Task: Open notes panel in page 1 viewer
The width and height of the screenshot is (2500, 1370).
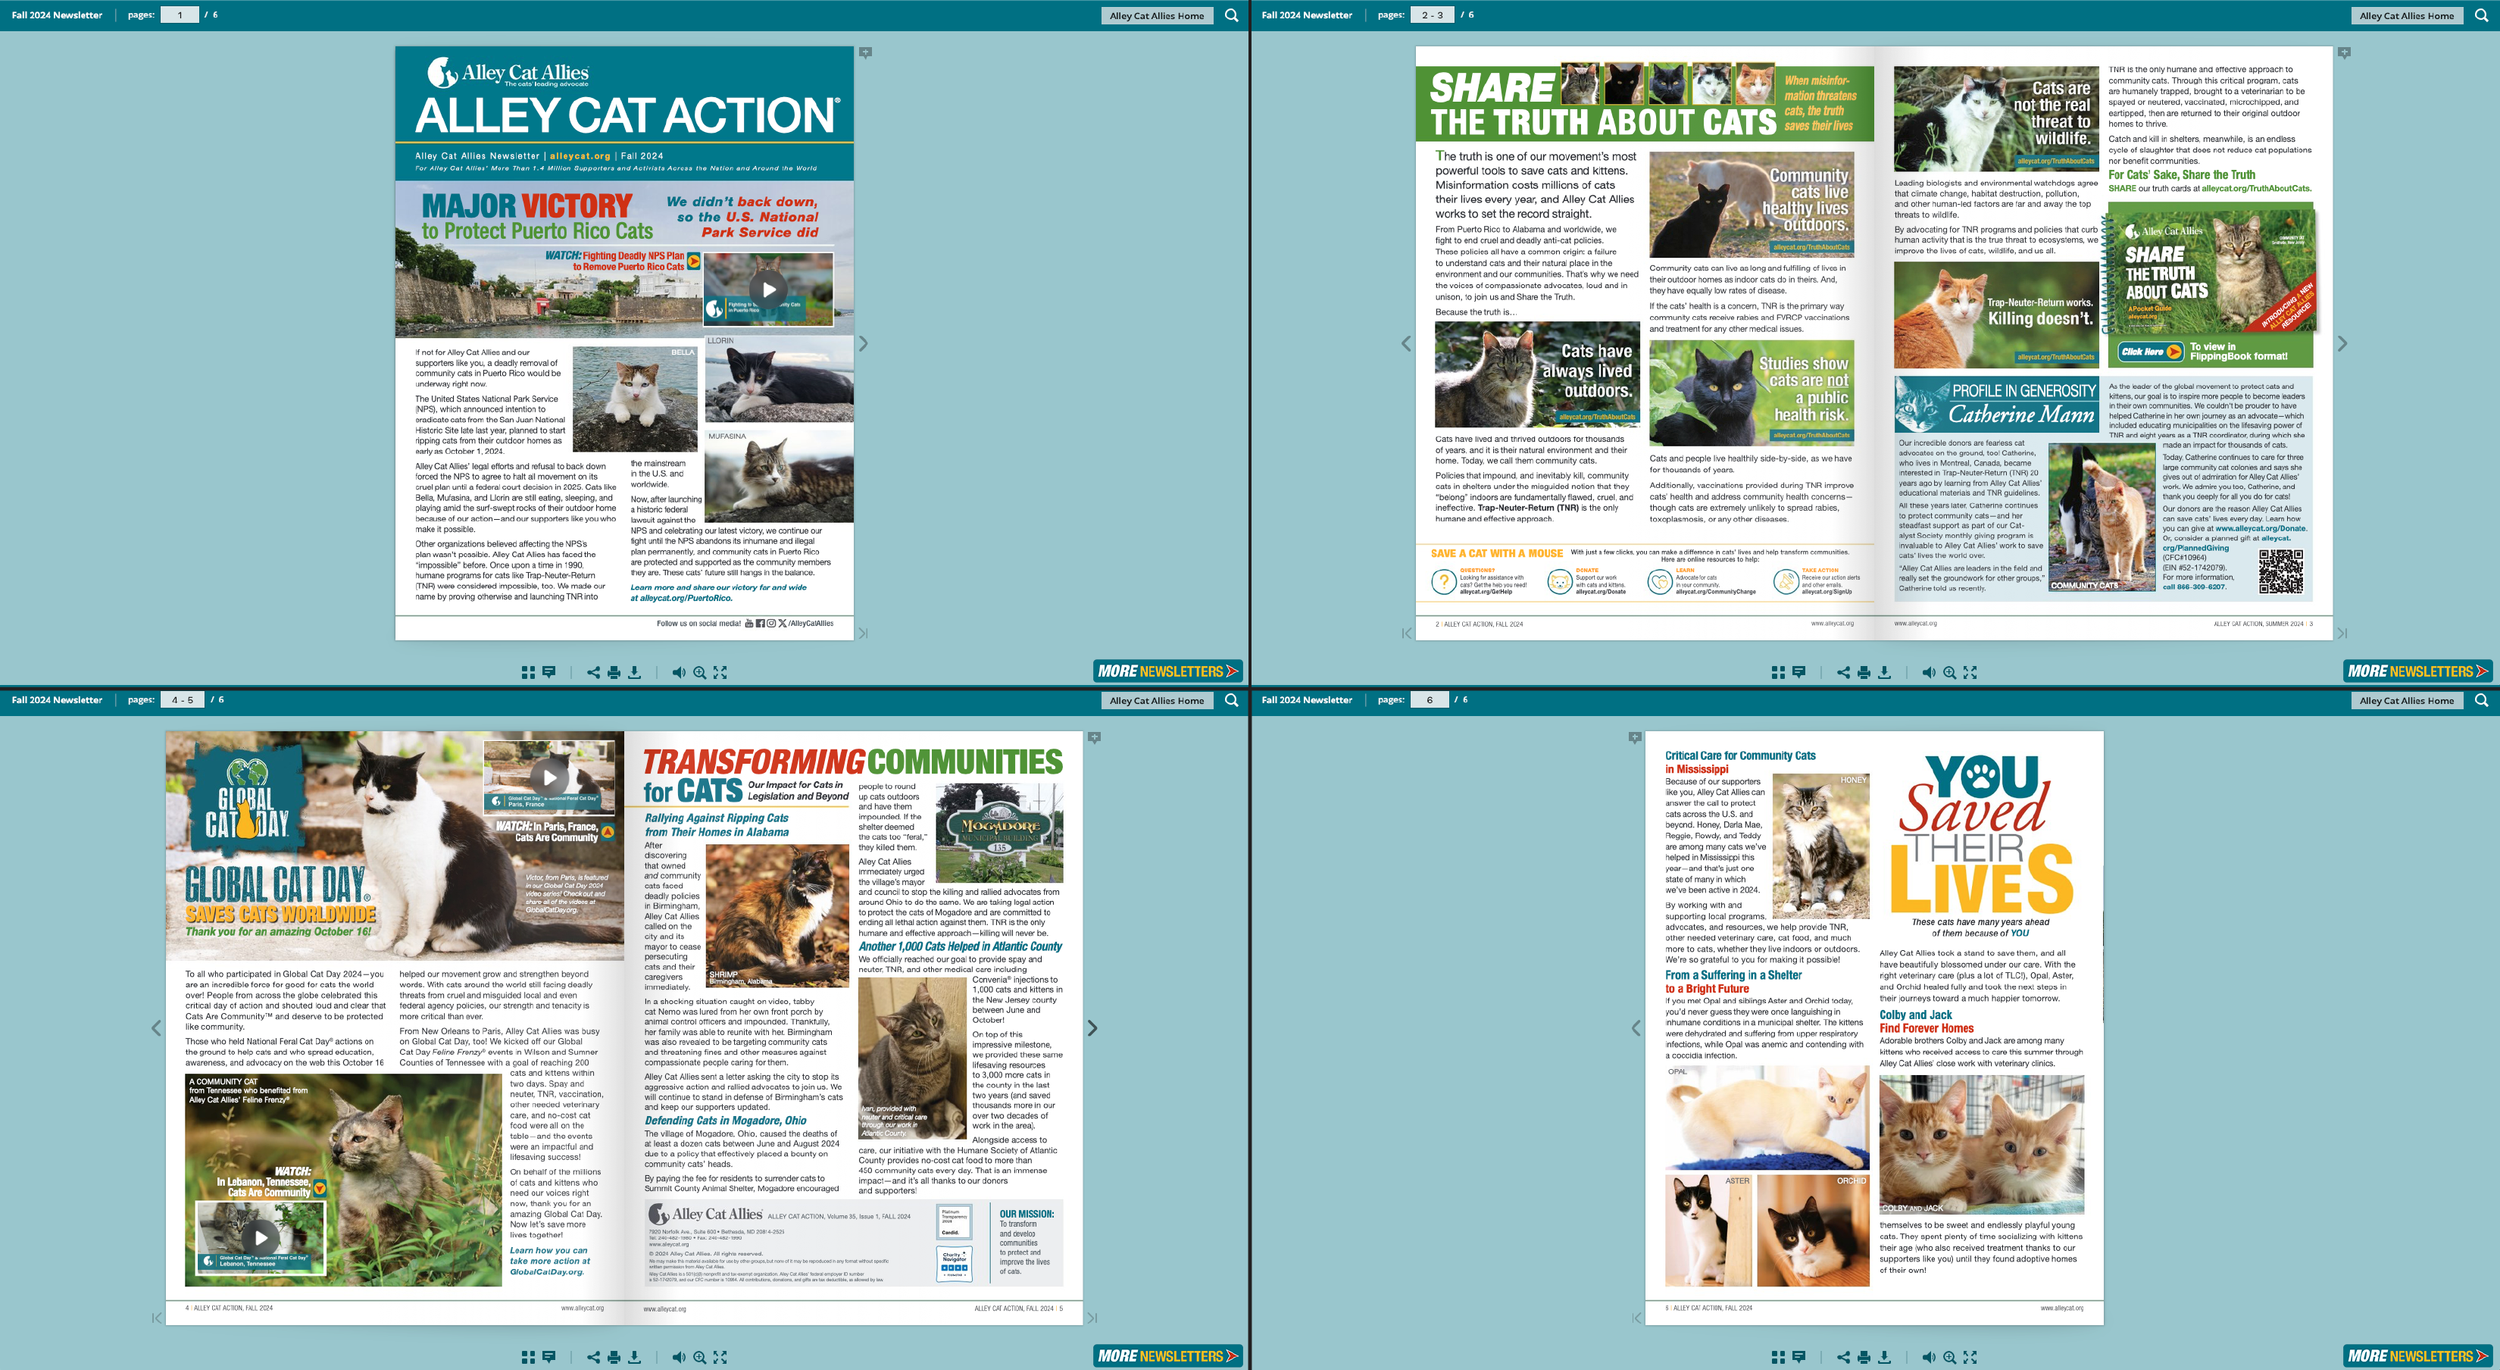Action: pos(549,672)
